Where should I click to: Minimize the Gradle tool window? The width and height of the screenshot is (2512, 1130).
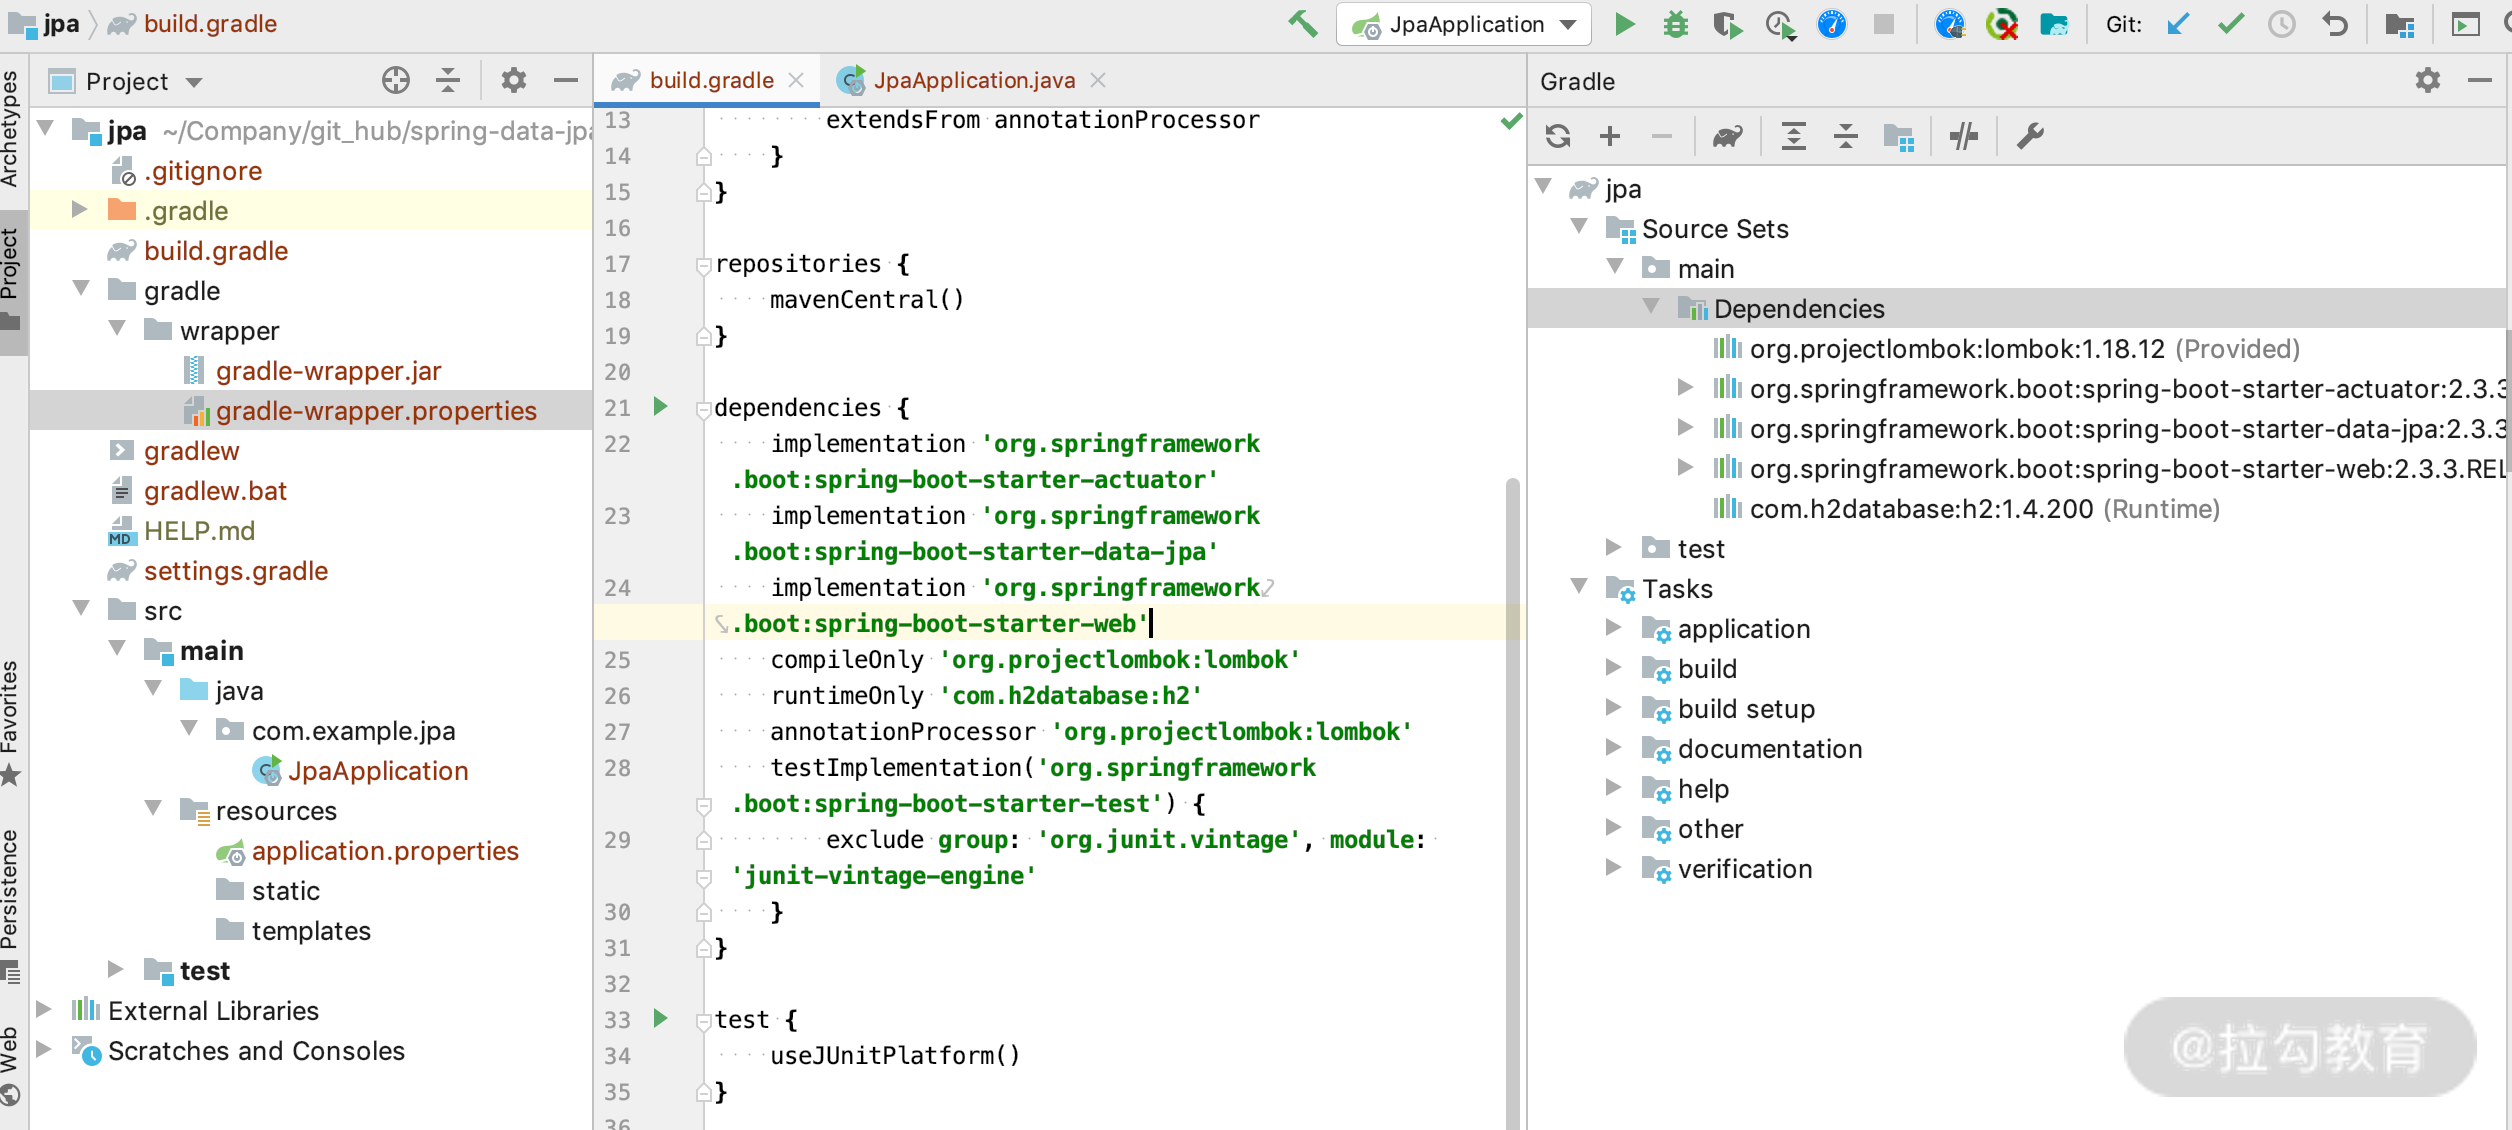tap(2480, 80)
